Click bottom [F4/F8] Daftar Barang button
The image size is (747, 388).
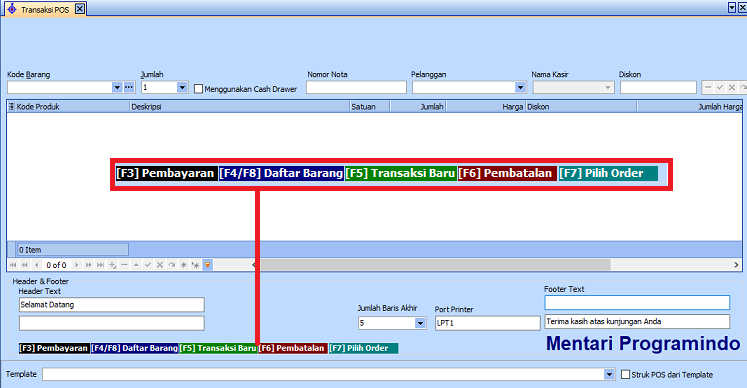point(135,348)
